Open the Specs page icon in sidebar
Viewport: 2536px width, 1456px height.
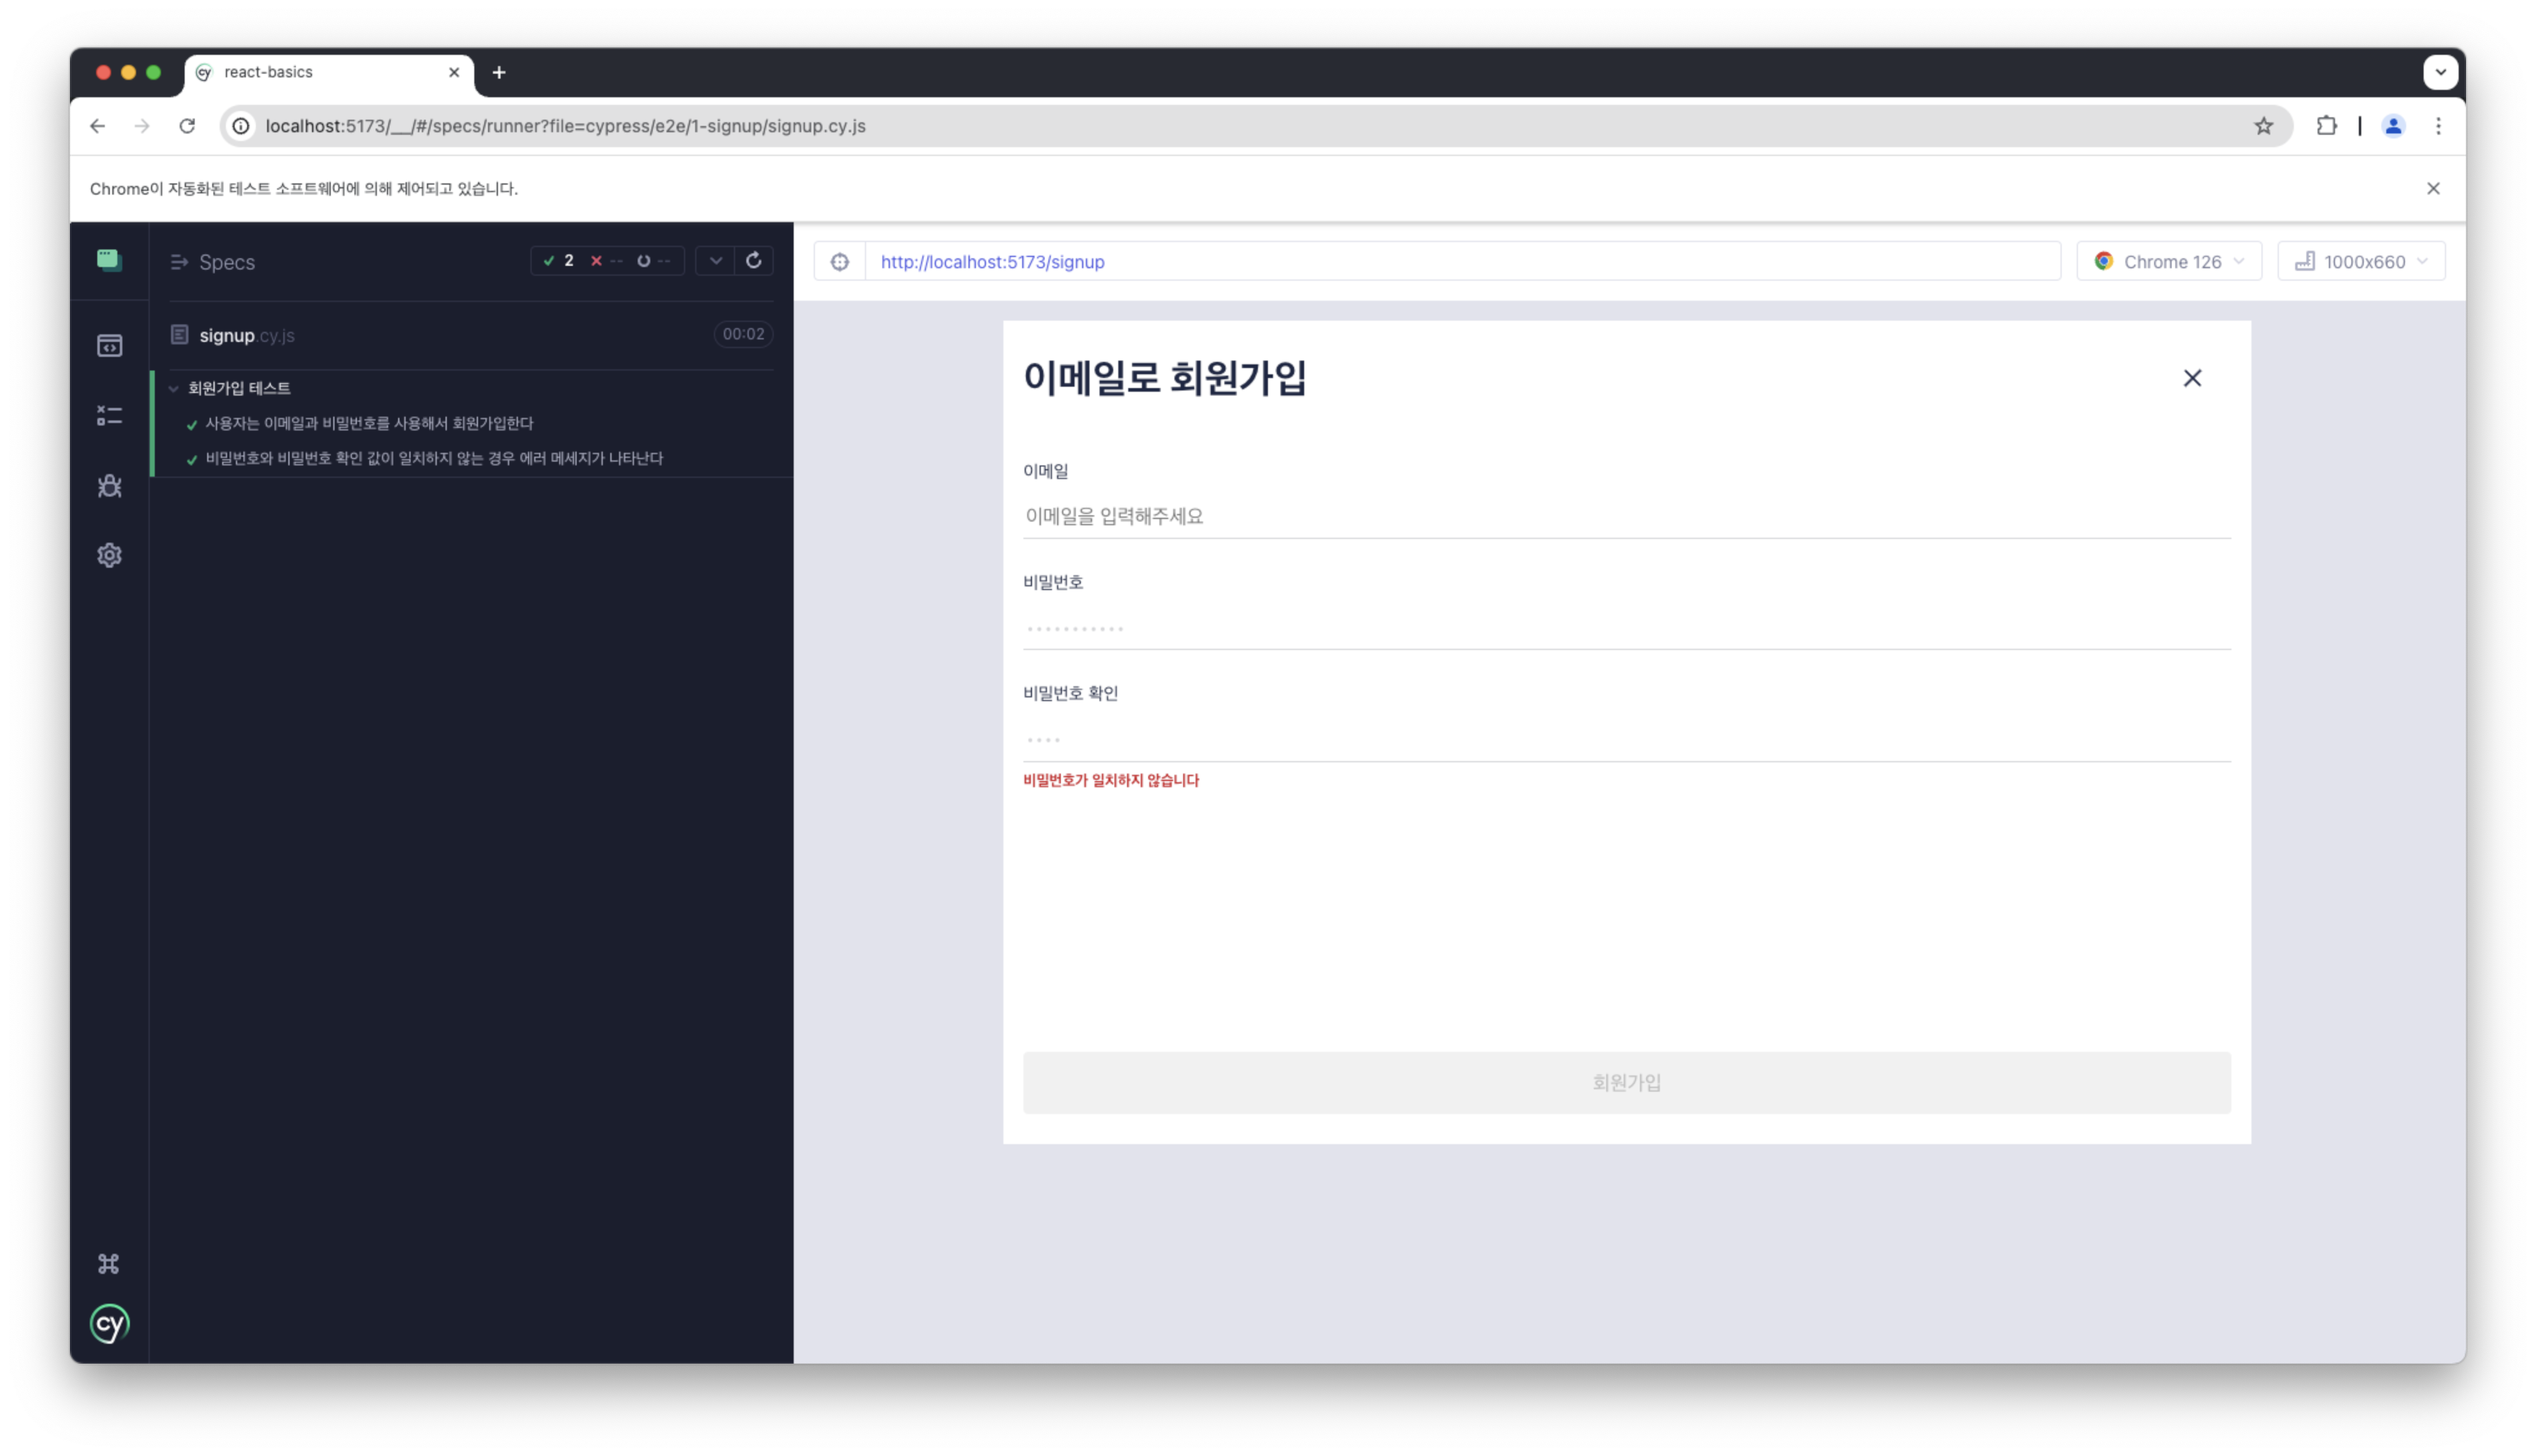click(109, 346)
